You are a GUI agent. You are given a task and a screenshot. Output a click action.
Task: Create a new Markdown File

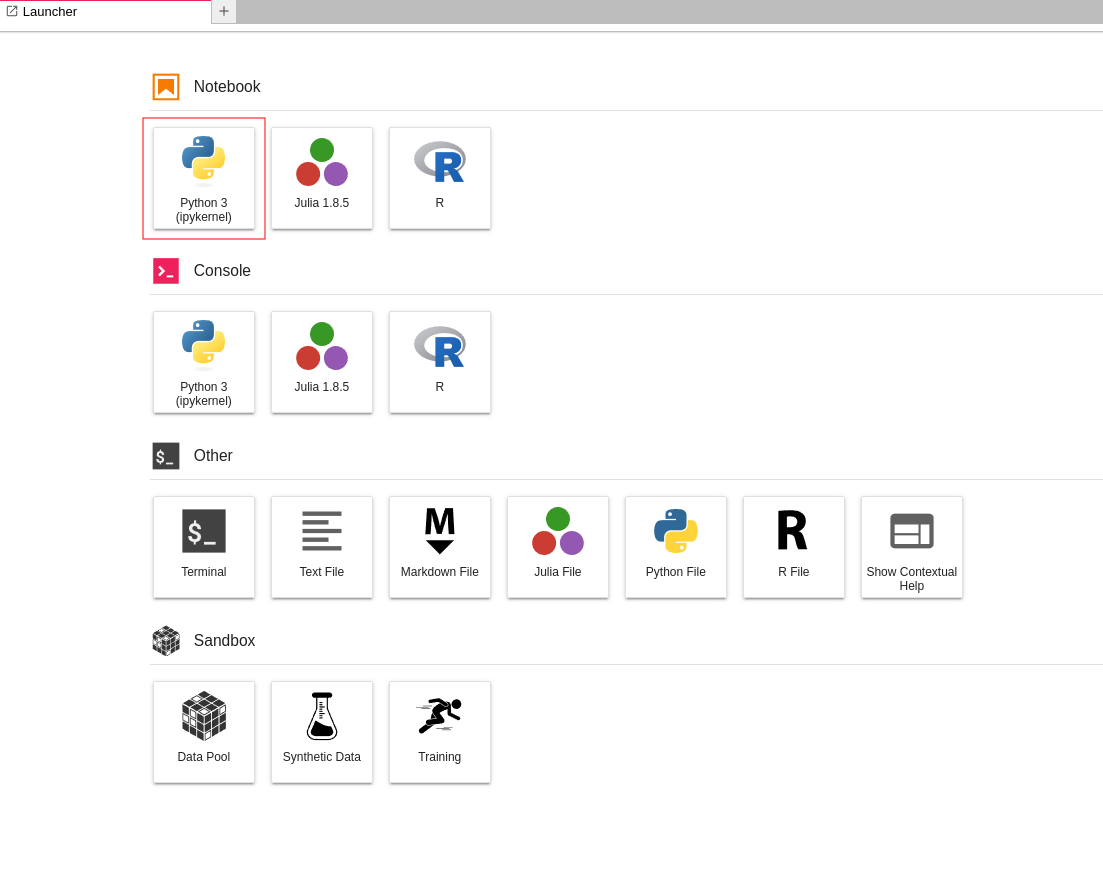440,547
